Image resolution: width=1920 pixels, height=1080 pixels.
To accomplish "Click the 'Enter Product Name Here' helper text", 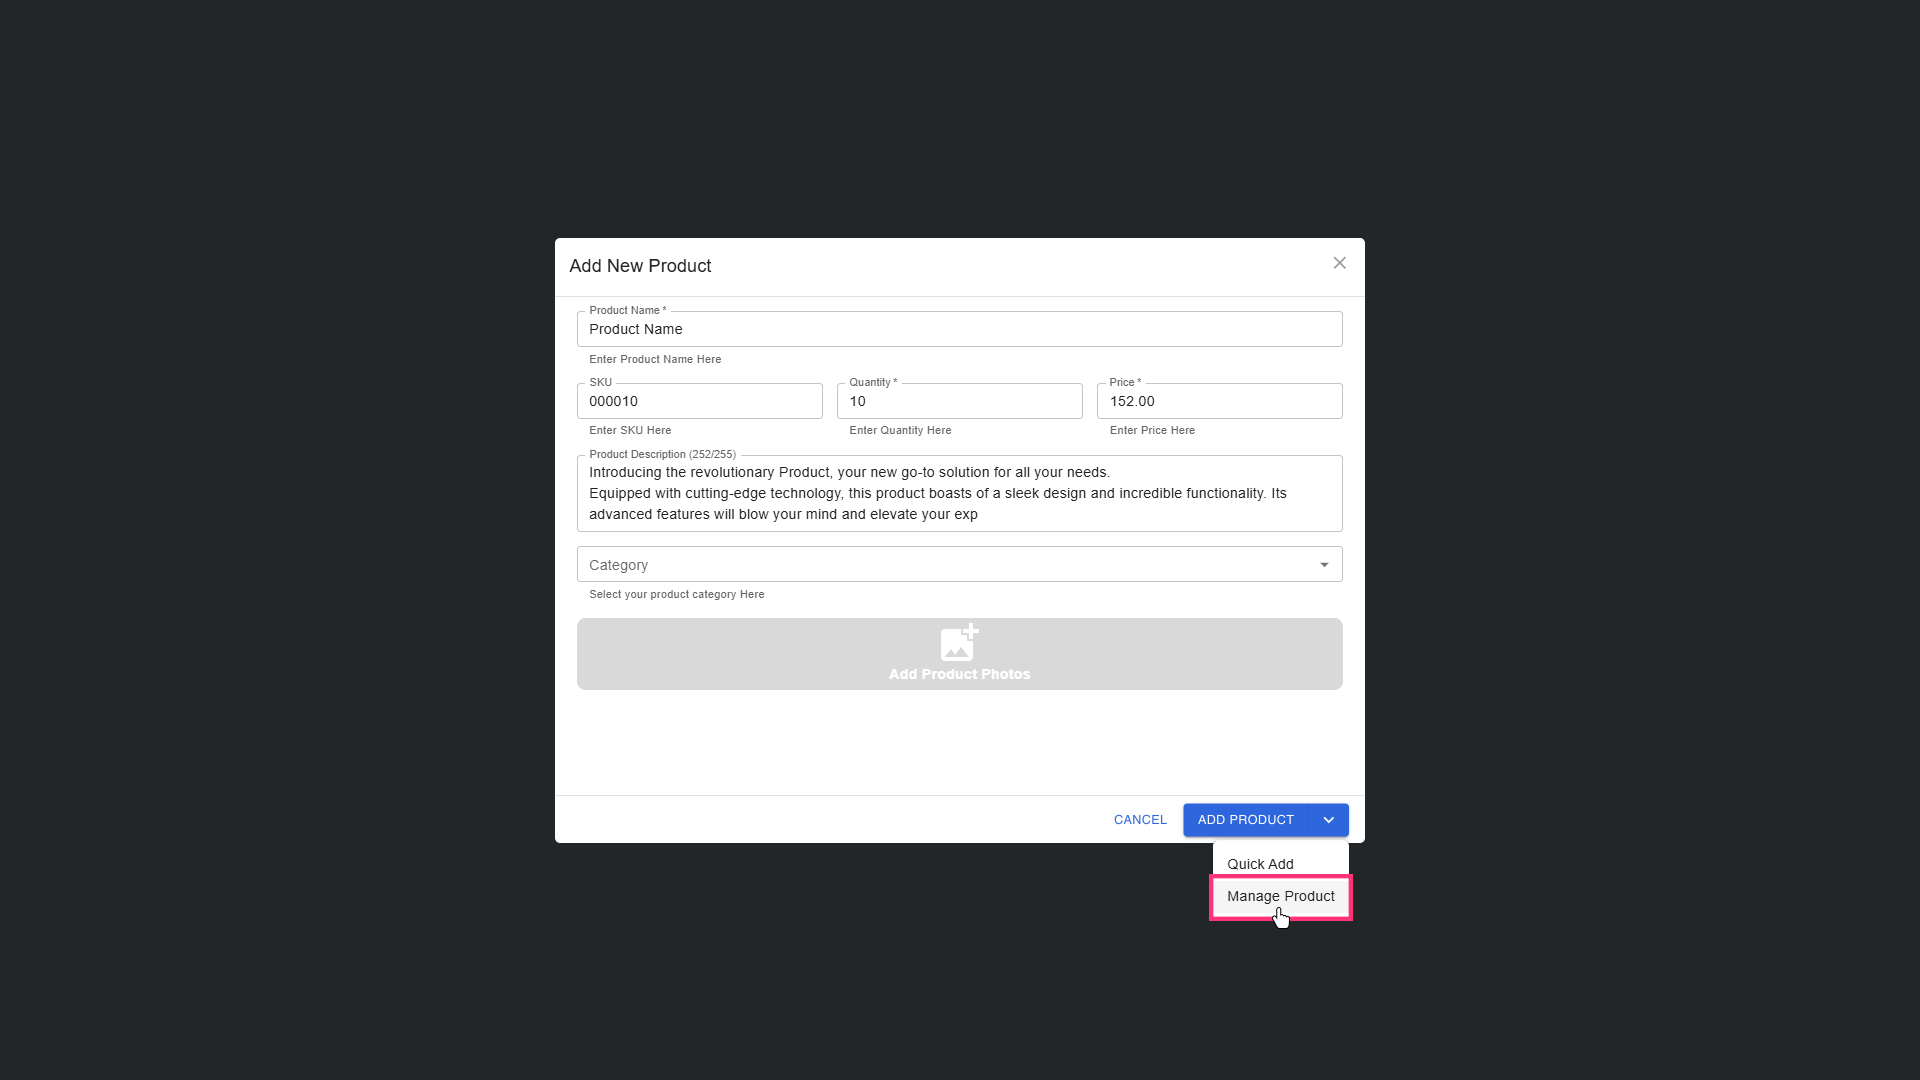I will pos(654,359).
